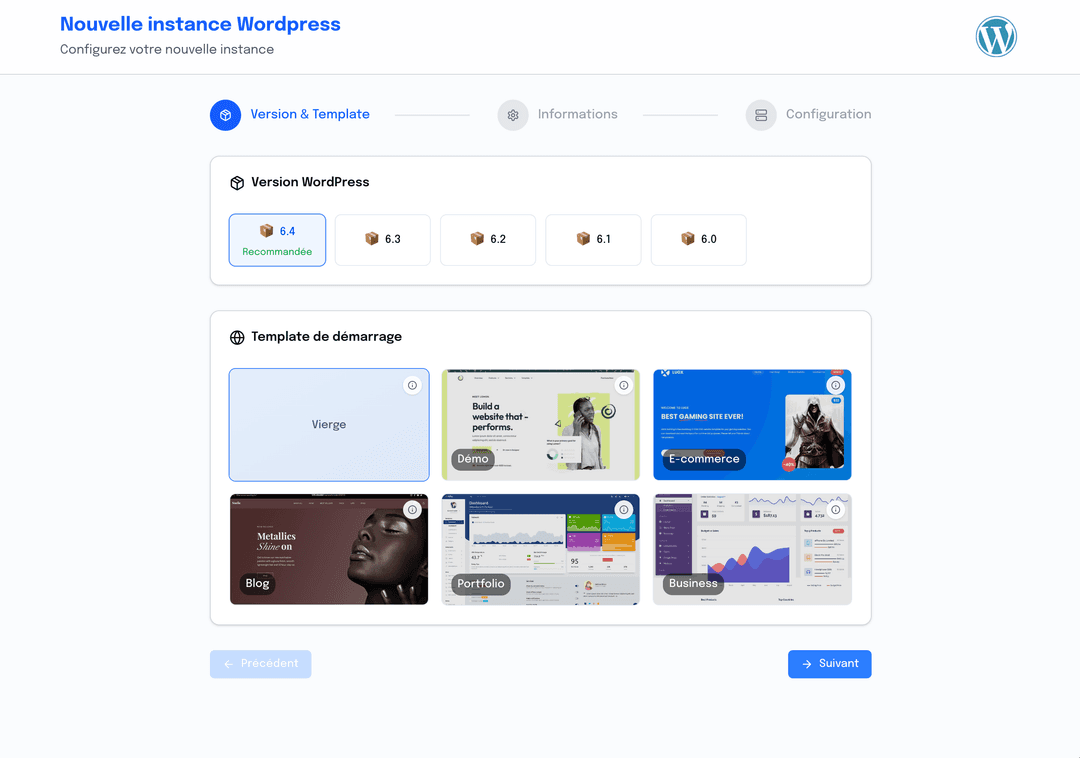Image resolution: width=1080 pixels, height=758 pixels.
Task: Switch to the Informations step
Action: point(578,114)
